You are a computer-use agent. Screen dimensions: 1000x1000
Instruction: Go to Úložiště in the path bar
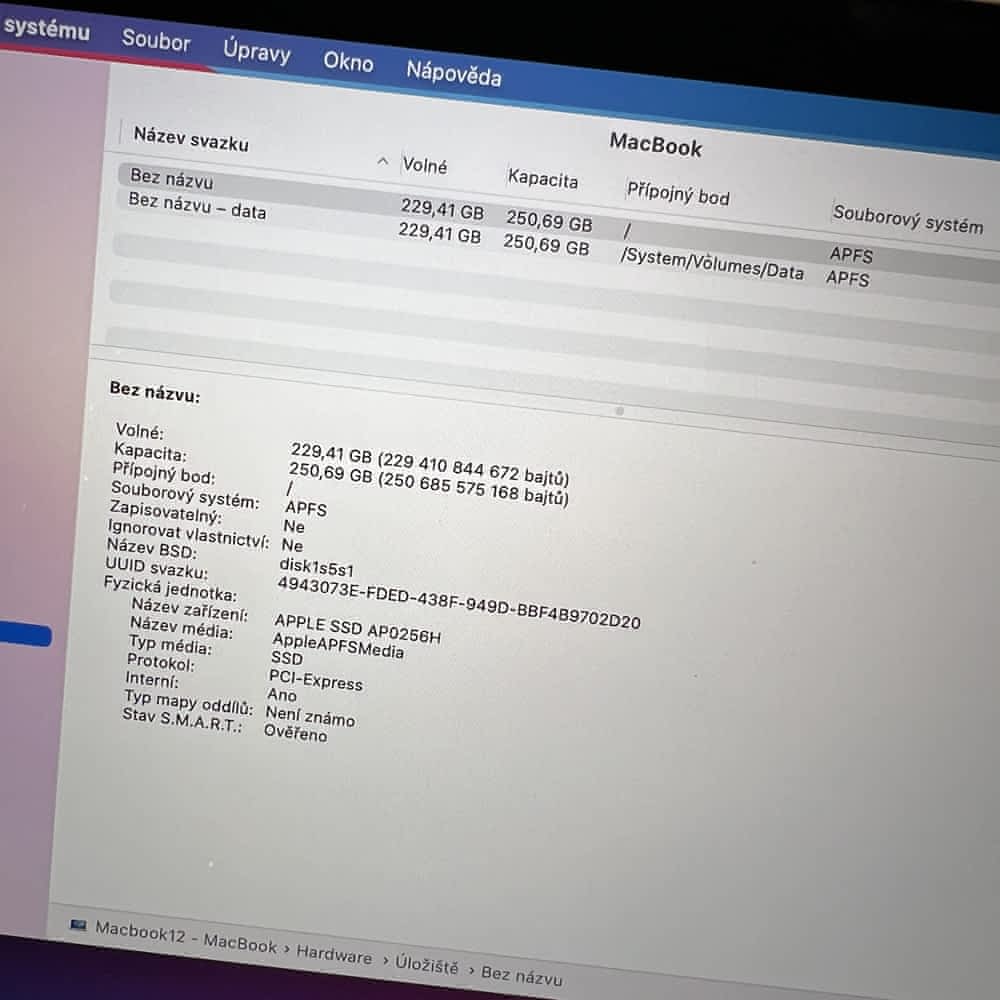point(427,964)
